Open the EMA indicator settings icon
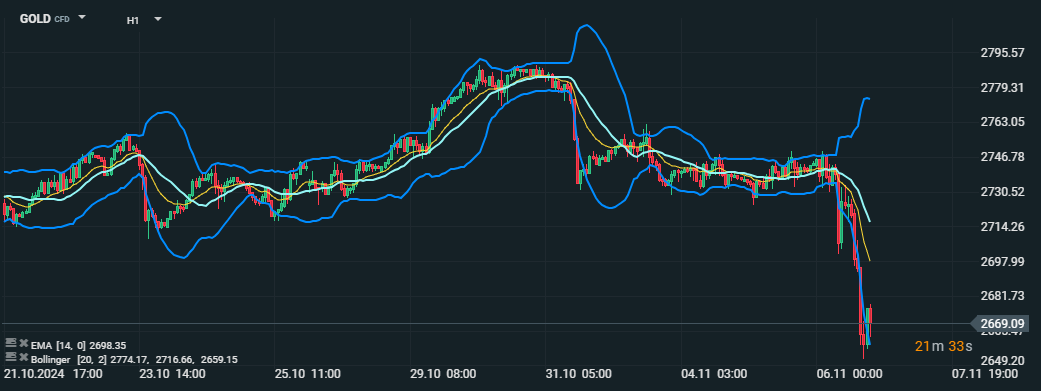This screenshot has height=391, width=1041. pyautogui.click(x=11, y=343)
